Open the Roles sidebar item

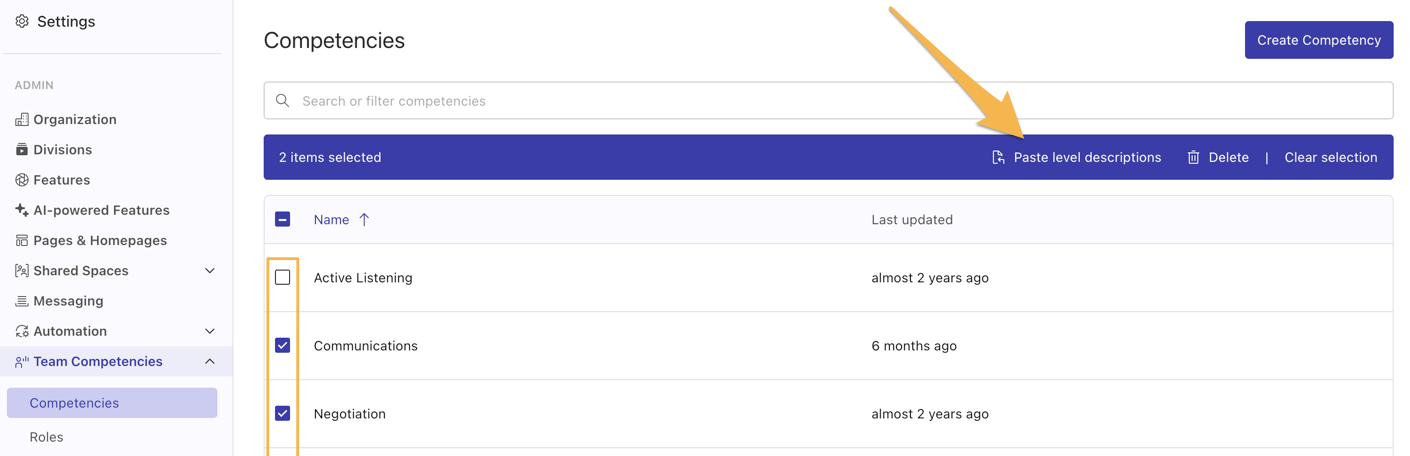coord(46,437)
